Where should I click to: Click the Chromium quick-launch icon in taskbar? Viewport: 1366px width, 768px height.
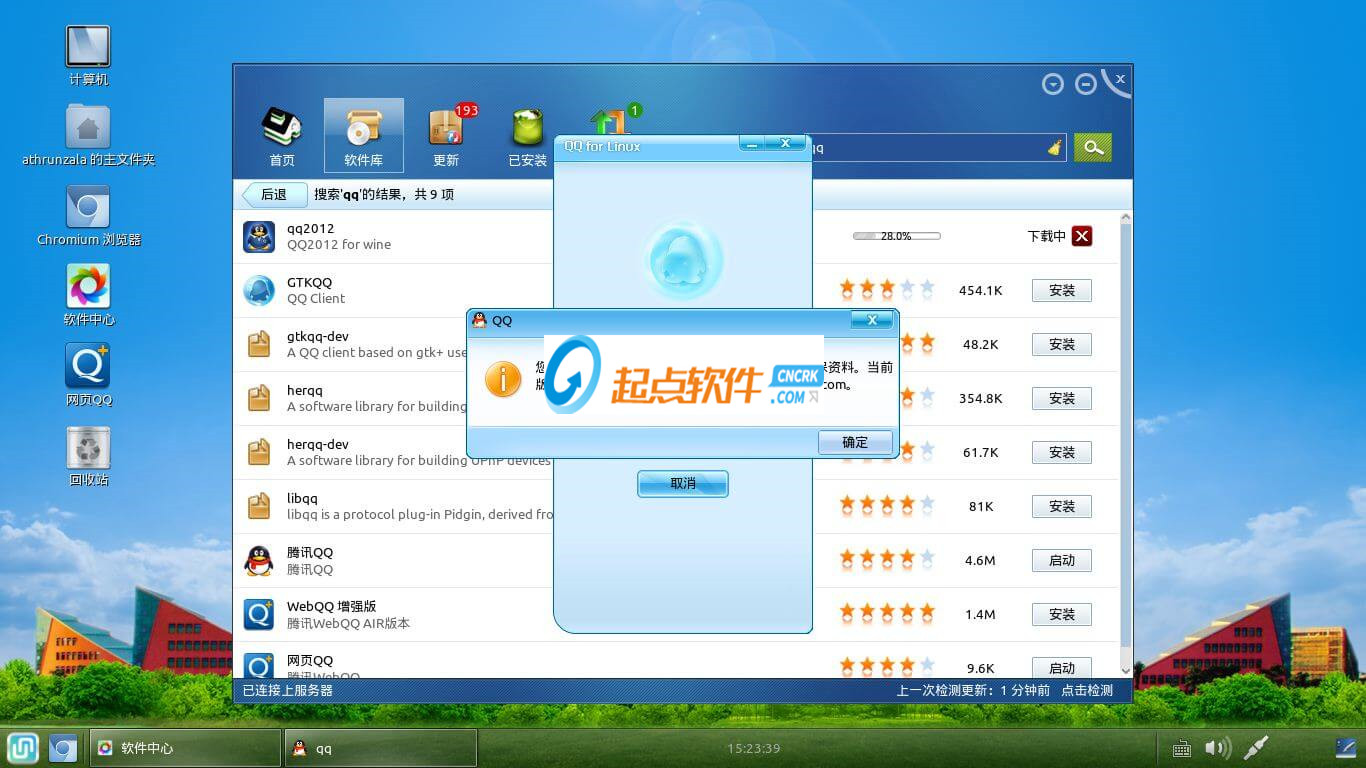pyautogui.click(x=63, y=748)
